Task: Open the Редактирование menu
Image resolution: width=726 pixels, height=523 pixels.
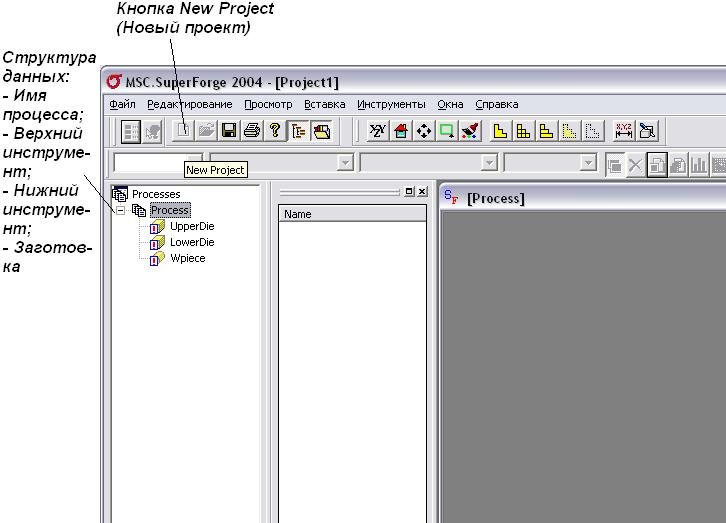Action: pyautogui.click(x=190, y=105)
